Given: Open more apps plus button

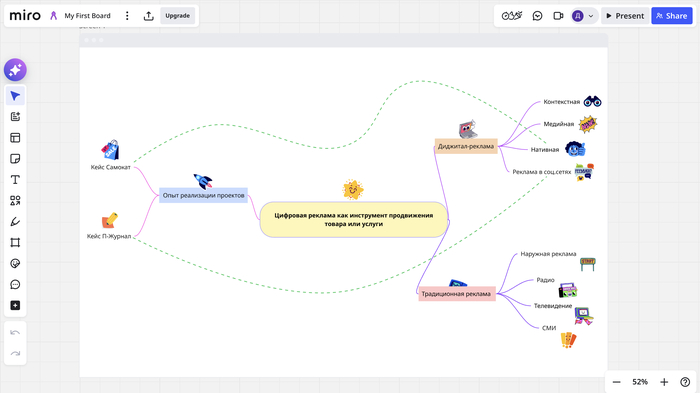Looking at the screenshot, I should pos(15,305).
